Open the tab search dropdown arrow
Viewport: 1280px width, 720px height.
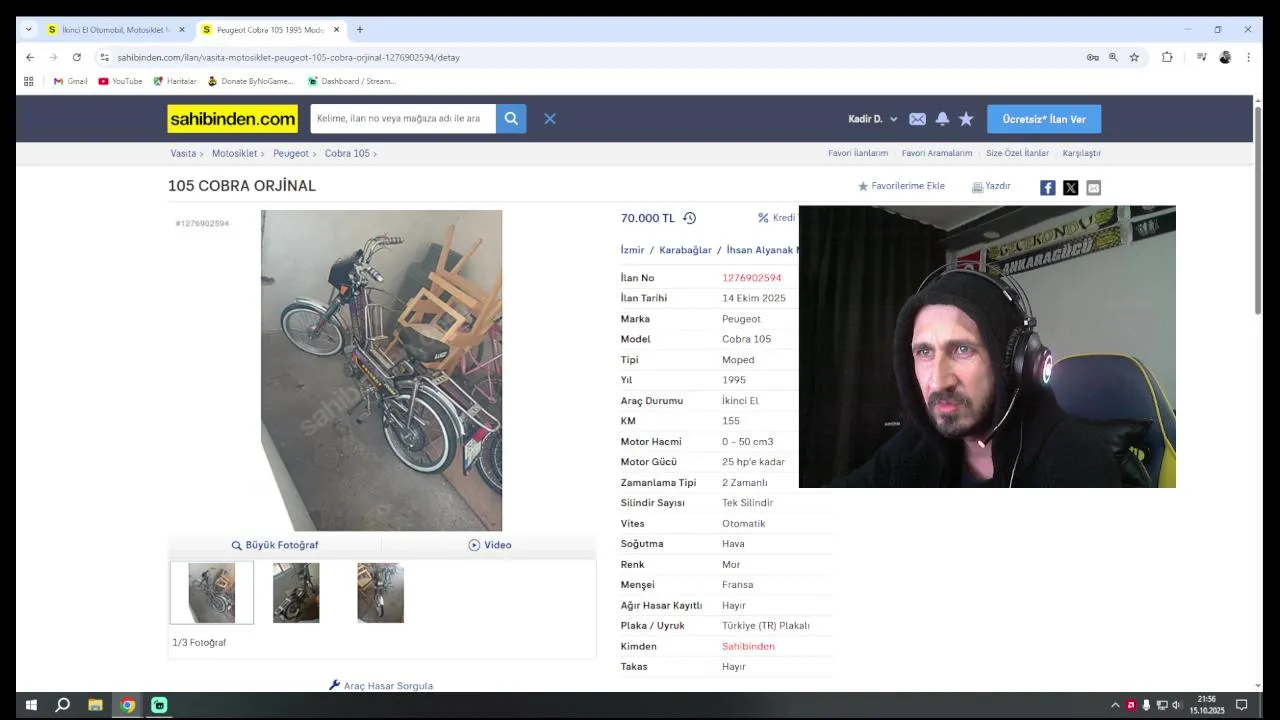28,29
